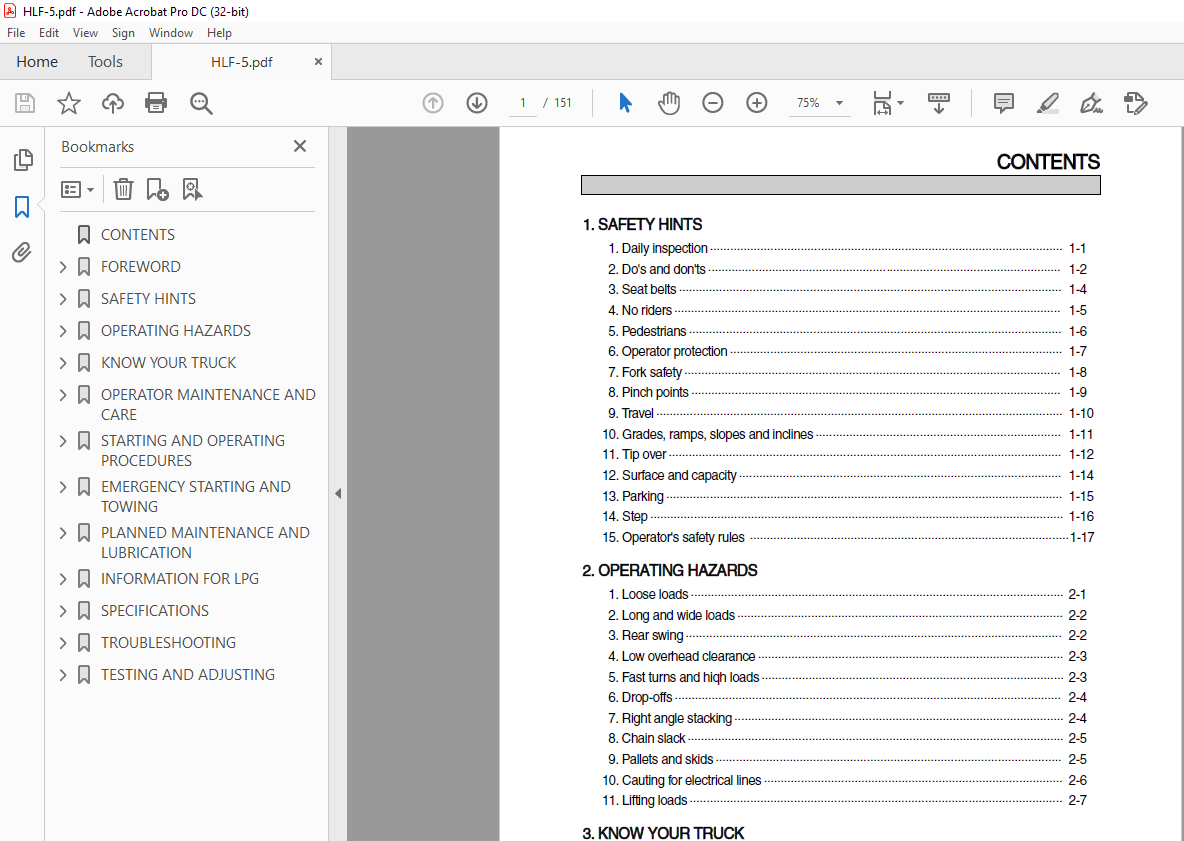
Task: Click the fit page scrolling icon
Action: [x=882, y=103]
